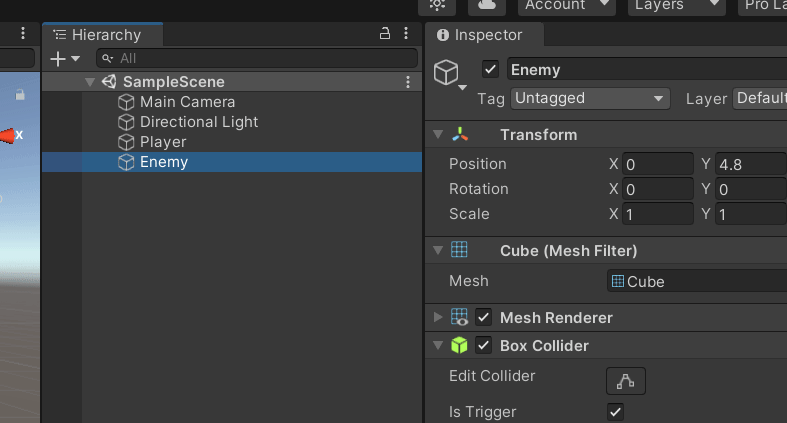This screenshot has width=787, height=423.
Task: Disable the Mesh Renderer component checkbox
Action: pos(484,318)
